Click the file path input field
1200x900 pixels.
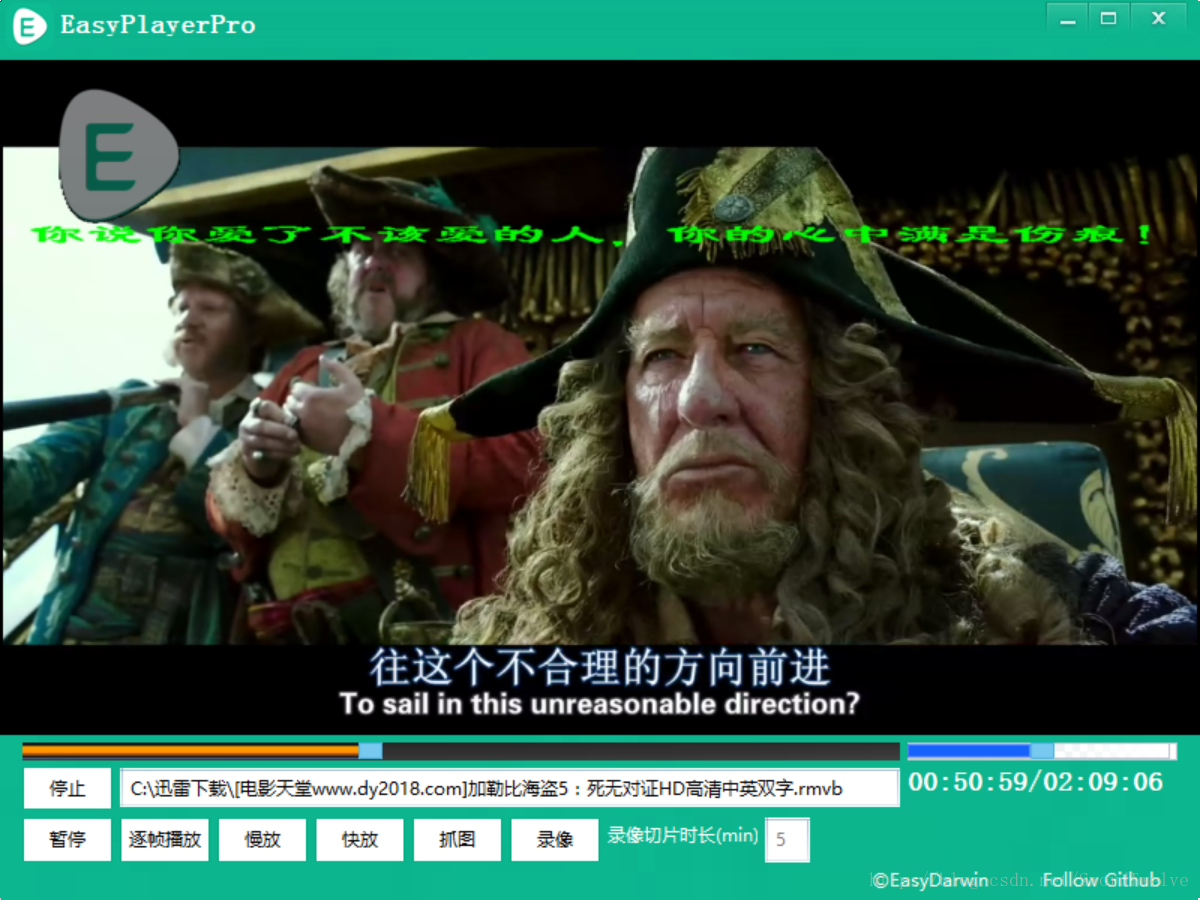click(x=510, y=788)
